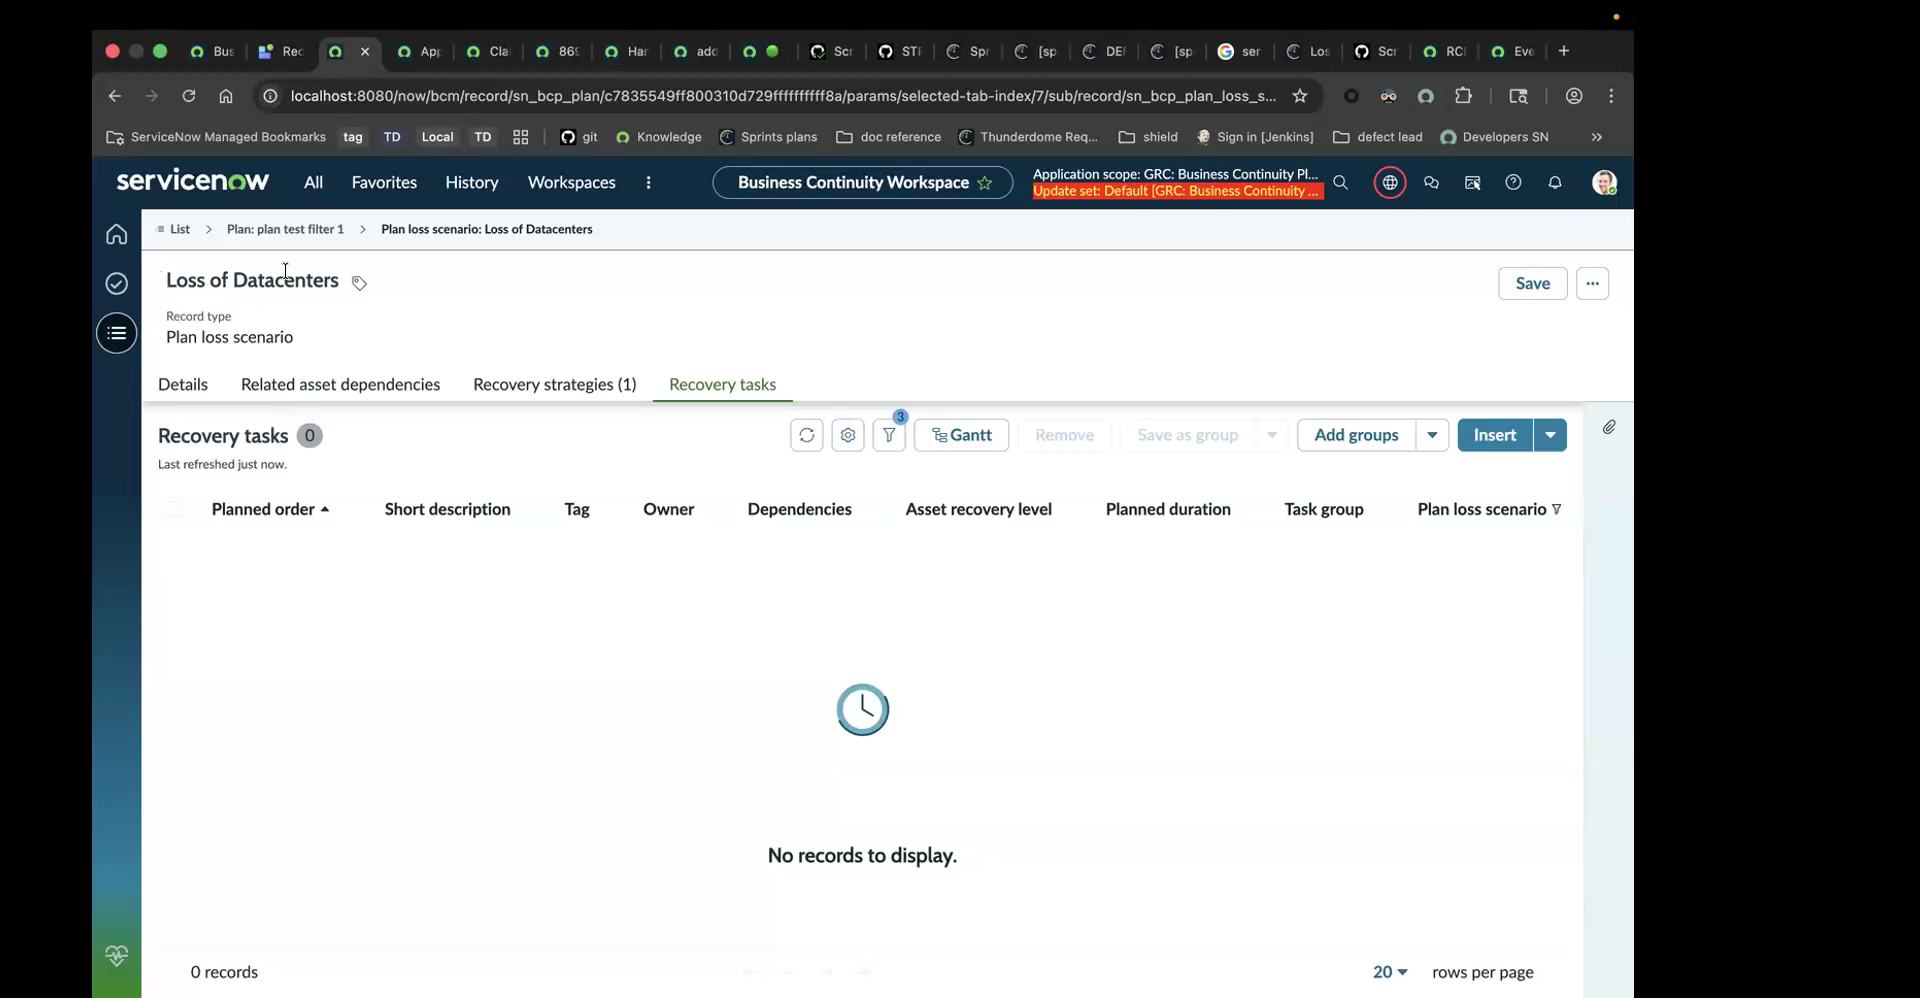Open the Knowledge bookmark
Image resolution: width=1920 pixels, height=998 pixels.
click(x=659, y=137)
